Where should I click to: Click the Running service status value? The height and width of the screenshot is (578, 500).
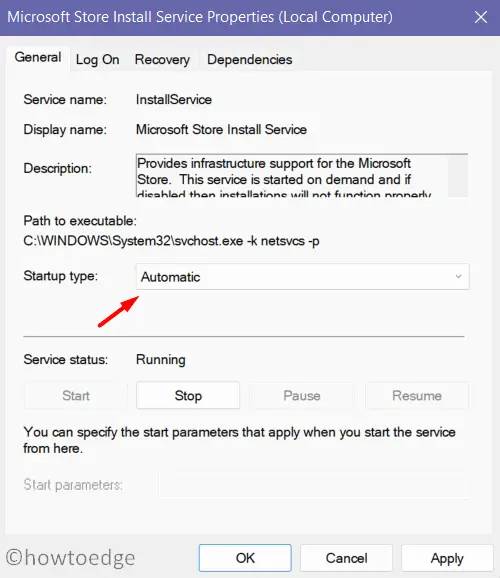[x=161, y=359]
